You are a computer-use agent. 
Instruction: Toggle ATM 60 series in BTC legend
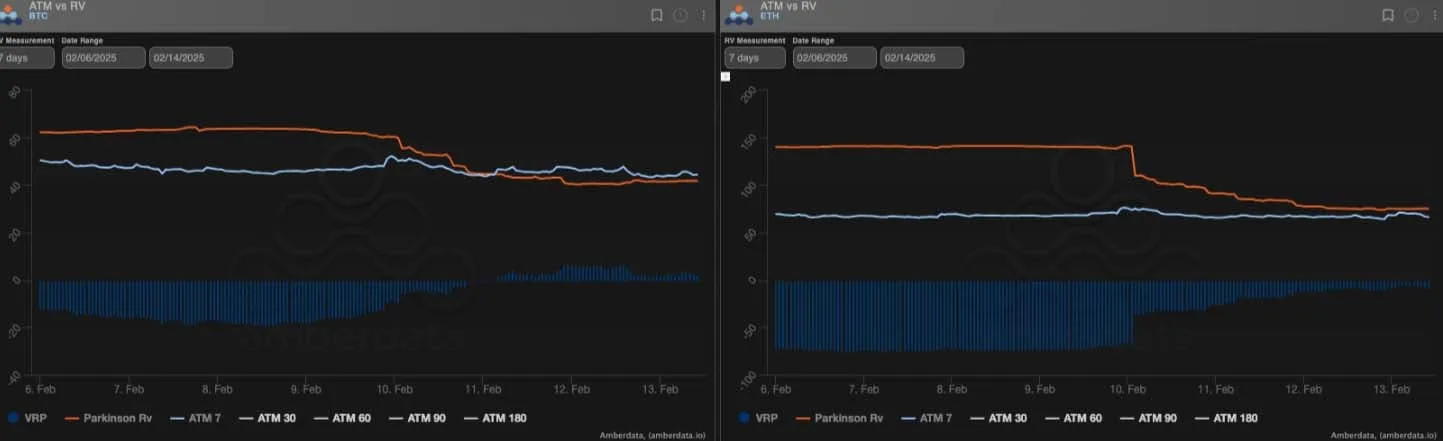342,418
